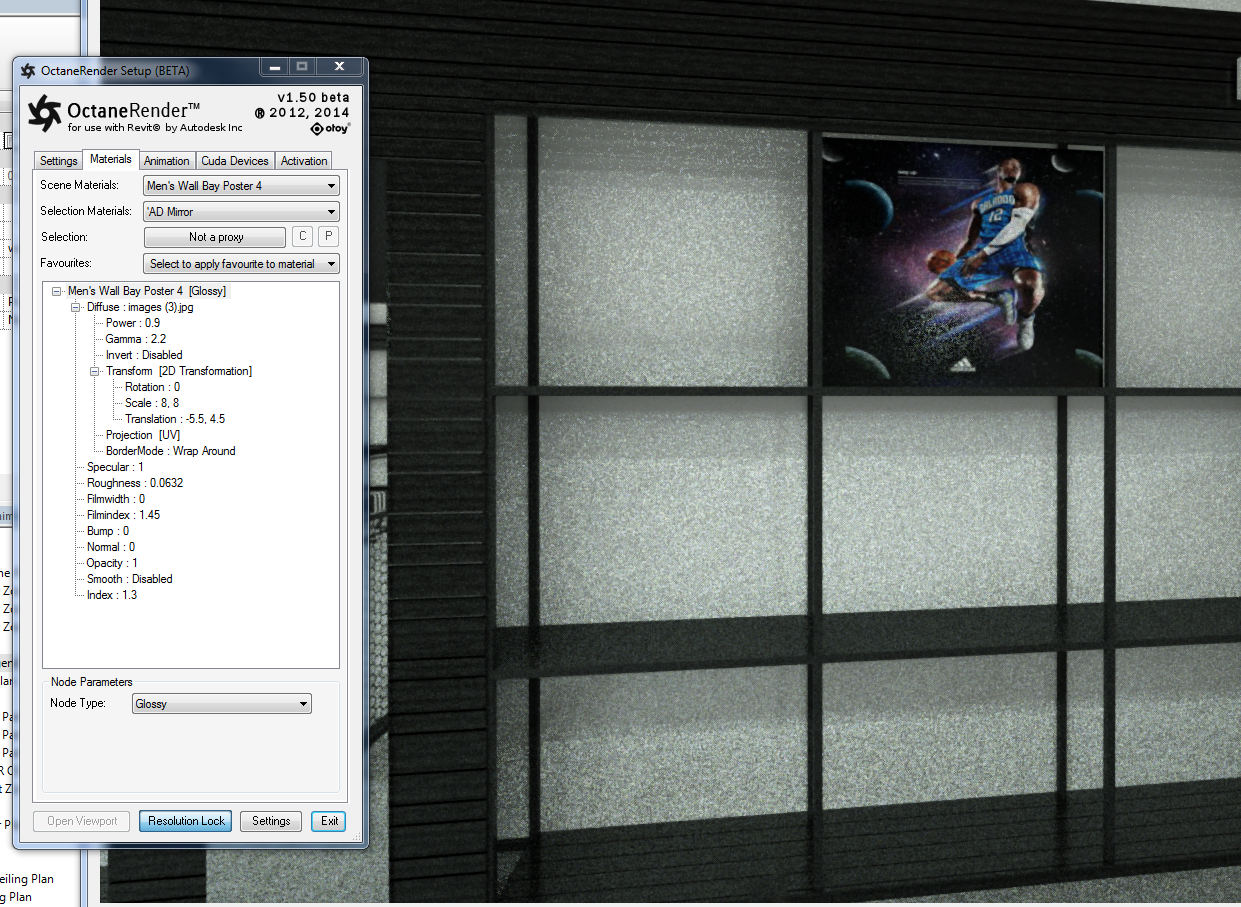1241x907 pixels.
Task: Click the basketball poster in the render view
Action: coord(964,262)
